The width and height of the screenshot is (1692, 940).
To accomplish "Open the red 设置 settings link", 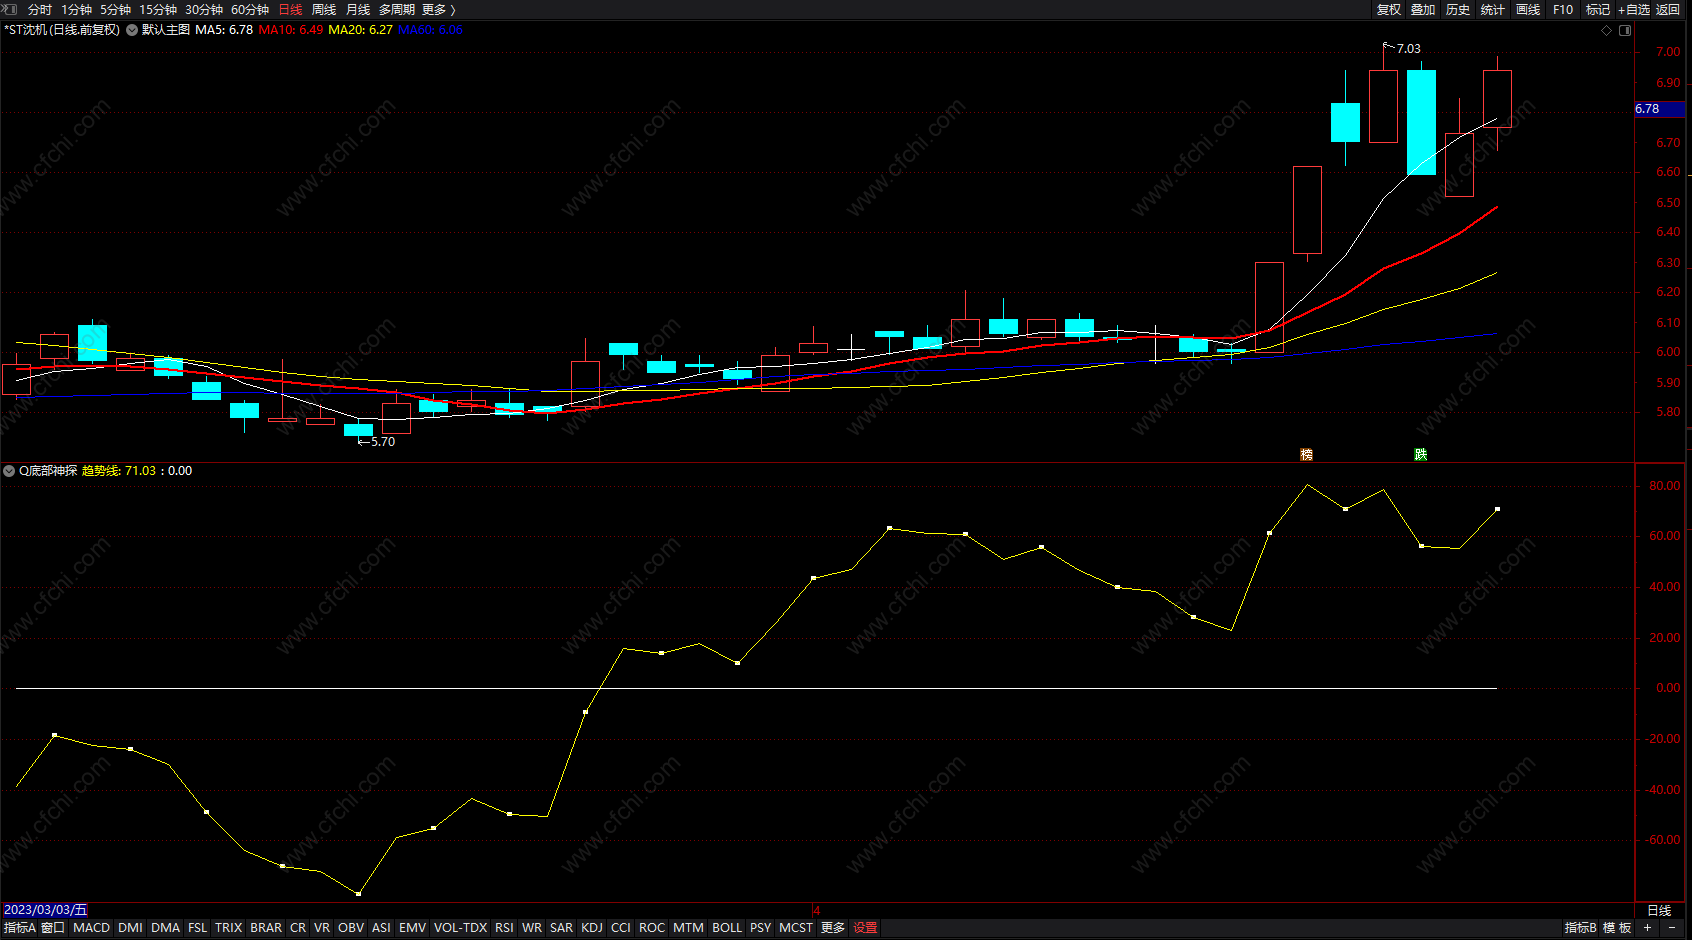I will point(865,928).
